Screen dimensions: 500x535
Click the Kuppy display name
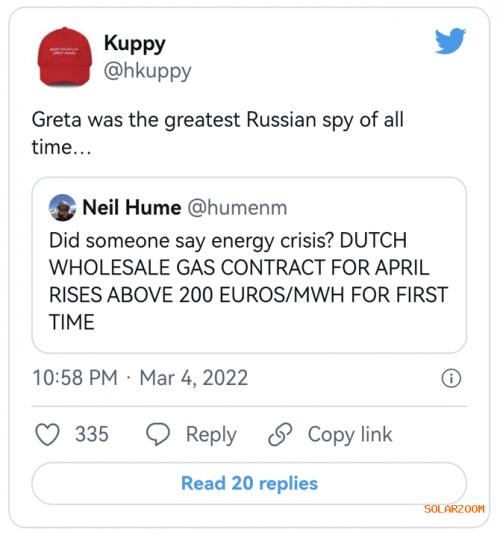[x=134, y=44]
